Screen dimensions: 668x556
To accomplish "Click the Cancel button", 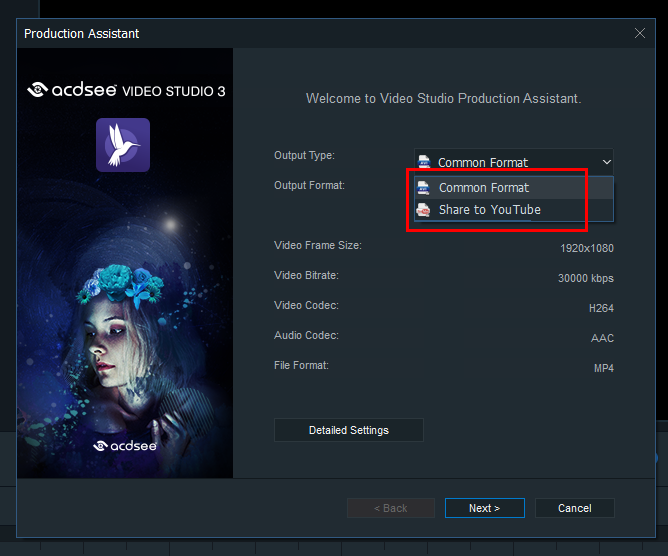I will click(x=574, y=508).
